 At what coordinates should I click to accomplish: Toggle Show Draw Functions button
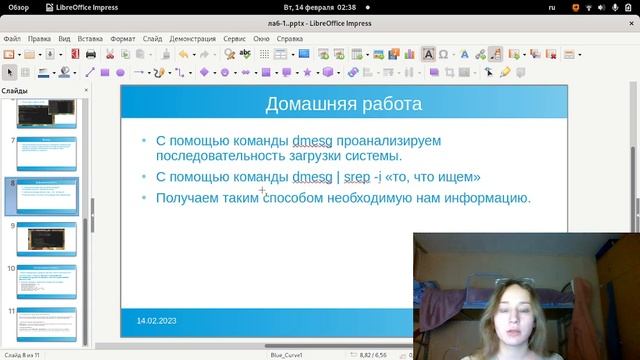click(x=496, y=54)
